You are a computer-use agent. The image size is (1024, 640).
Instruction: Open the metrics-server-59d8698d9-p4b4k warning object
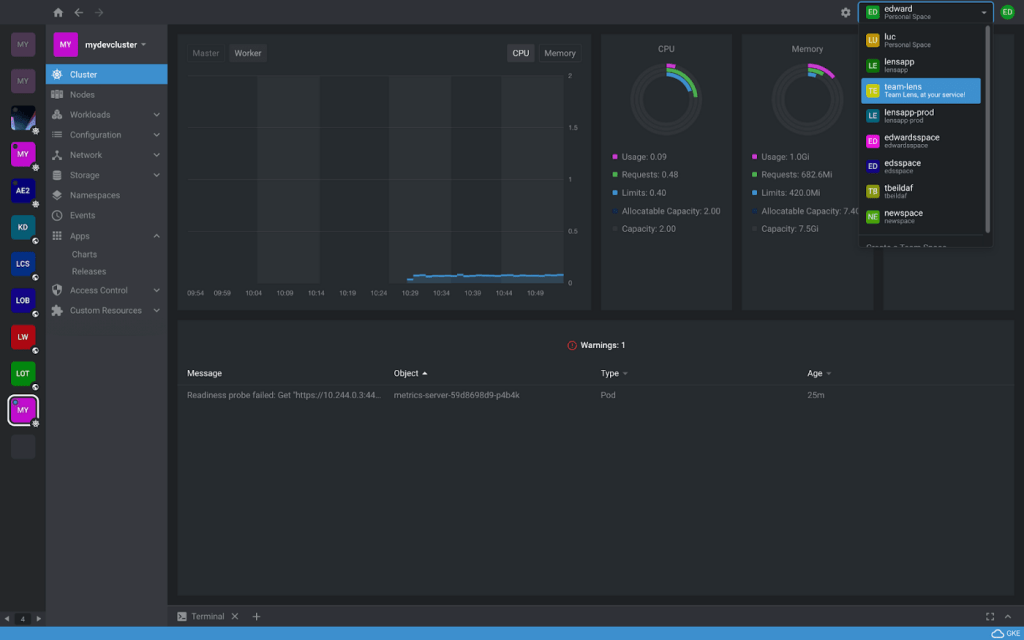(456, 396)
